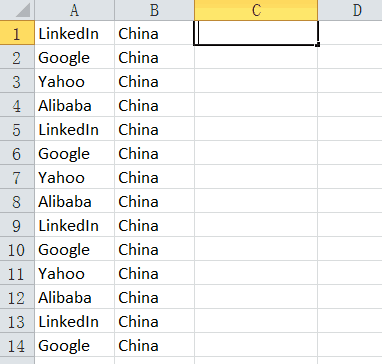Select row 7 header

click(x=17, y=177)
